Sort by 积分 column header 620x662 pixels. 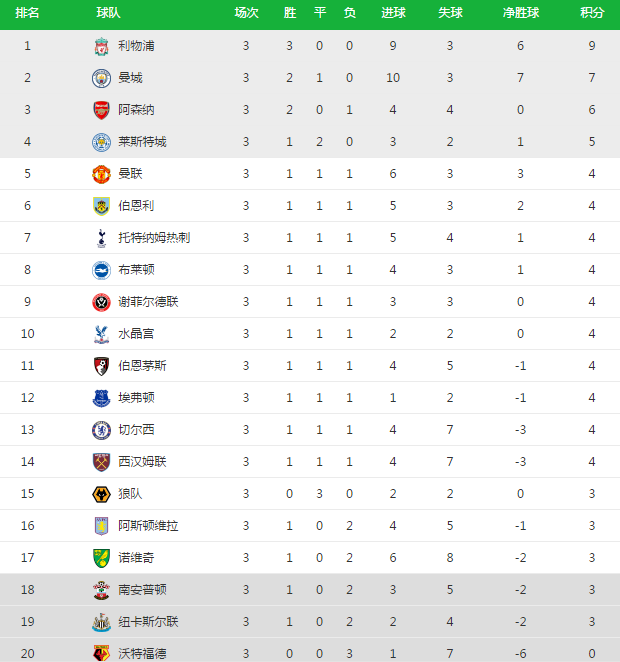tap(592, 13)
